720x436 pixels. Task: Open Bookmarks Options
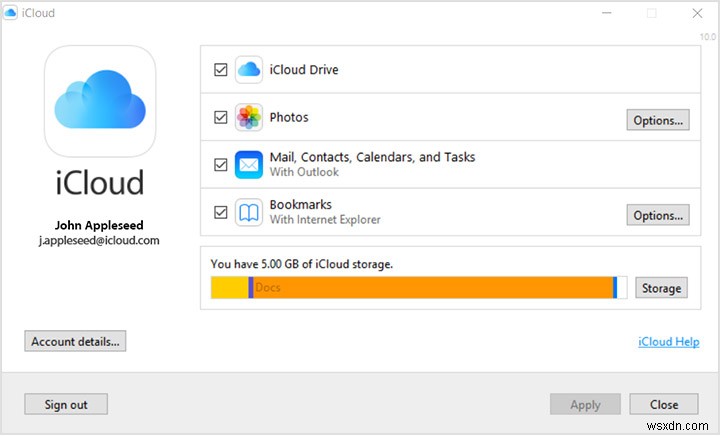(657, 215)
